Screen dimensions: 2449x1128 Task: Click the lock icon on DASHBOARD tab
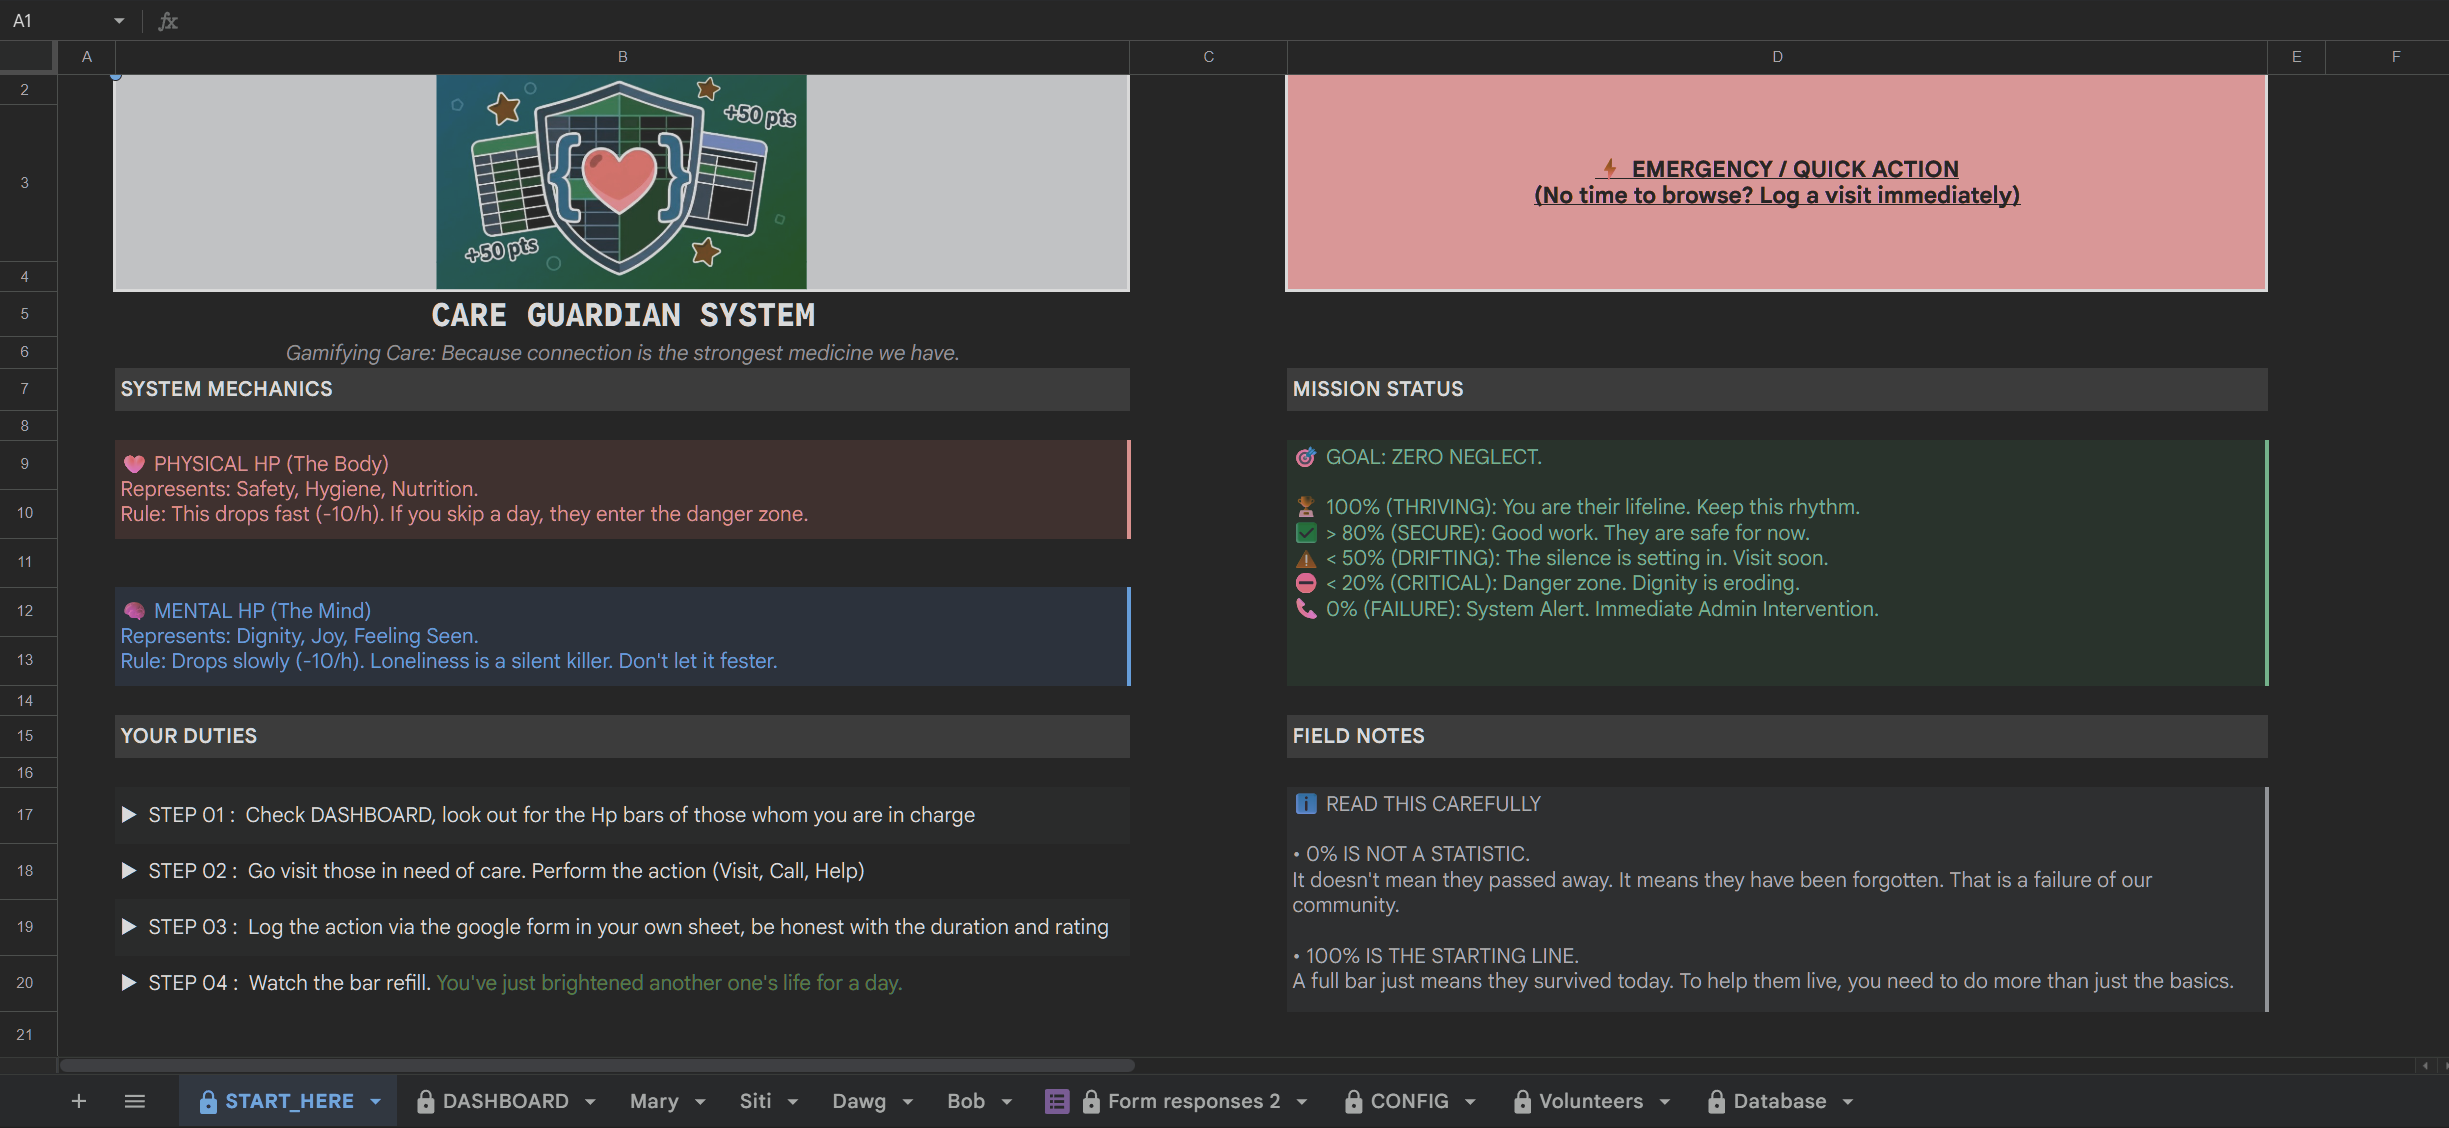(425, 1101)
